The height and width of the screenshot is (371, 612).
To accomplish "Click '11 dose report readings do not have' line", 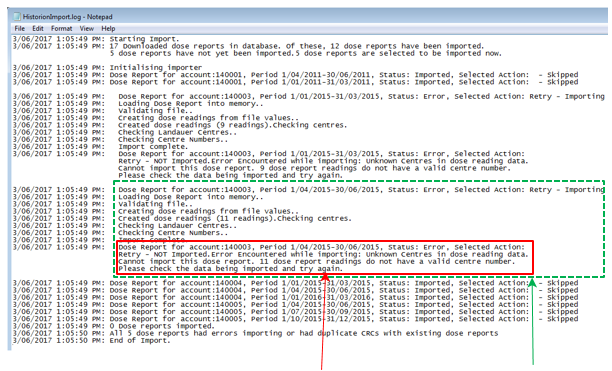I will [317, 261].
